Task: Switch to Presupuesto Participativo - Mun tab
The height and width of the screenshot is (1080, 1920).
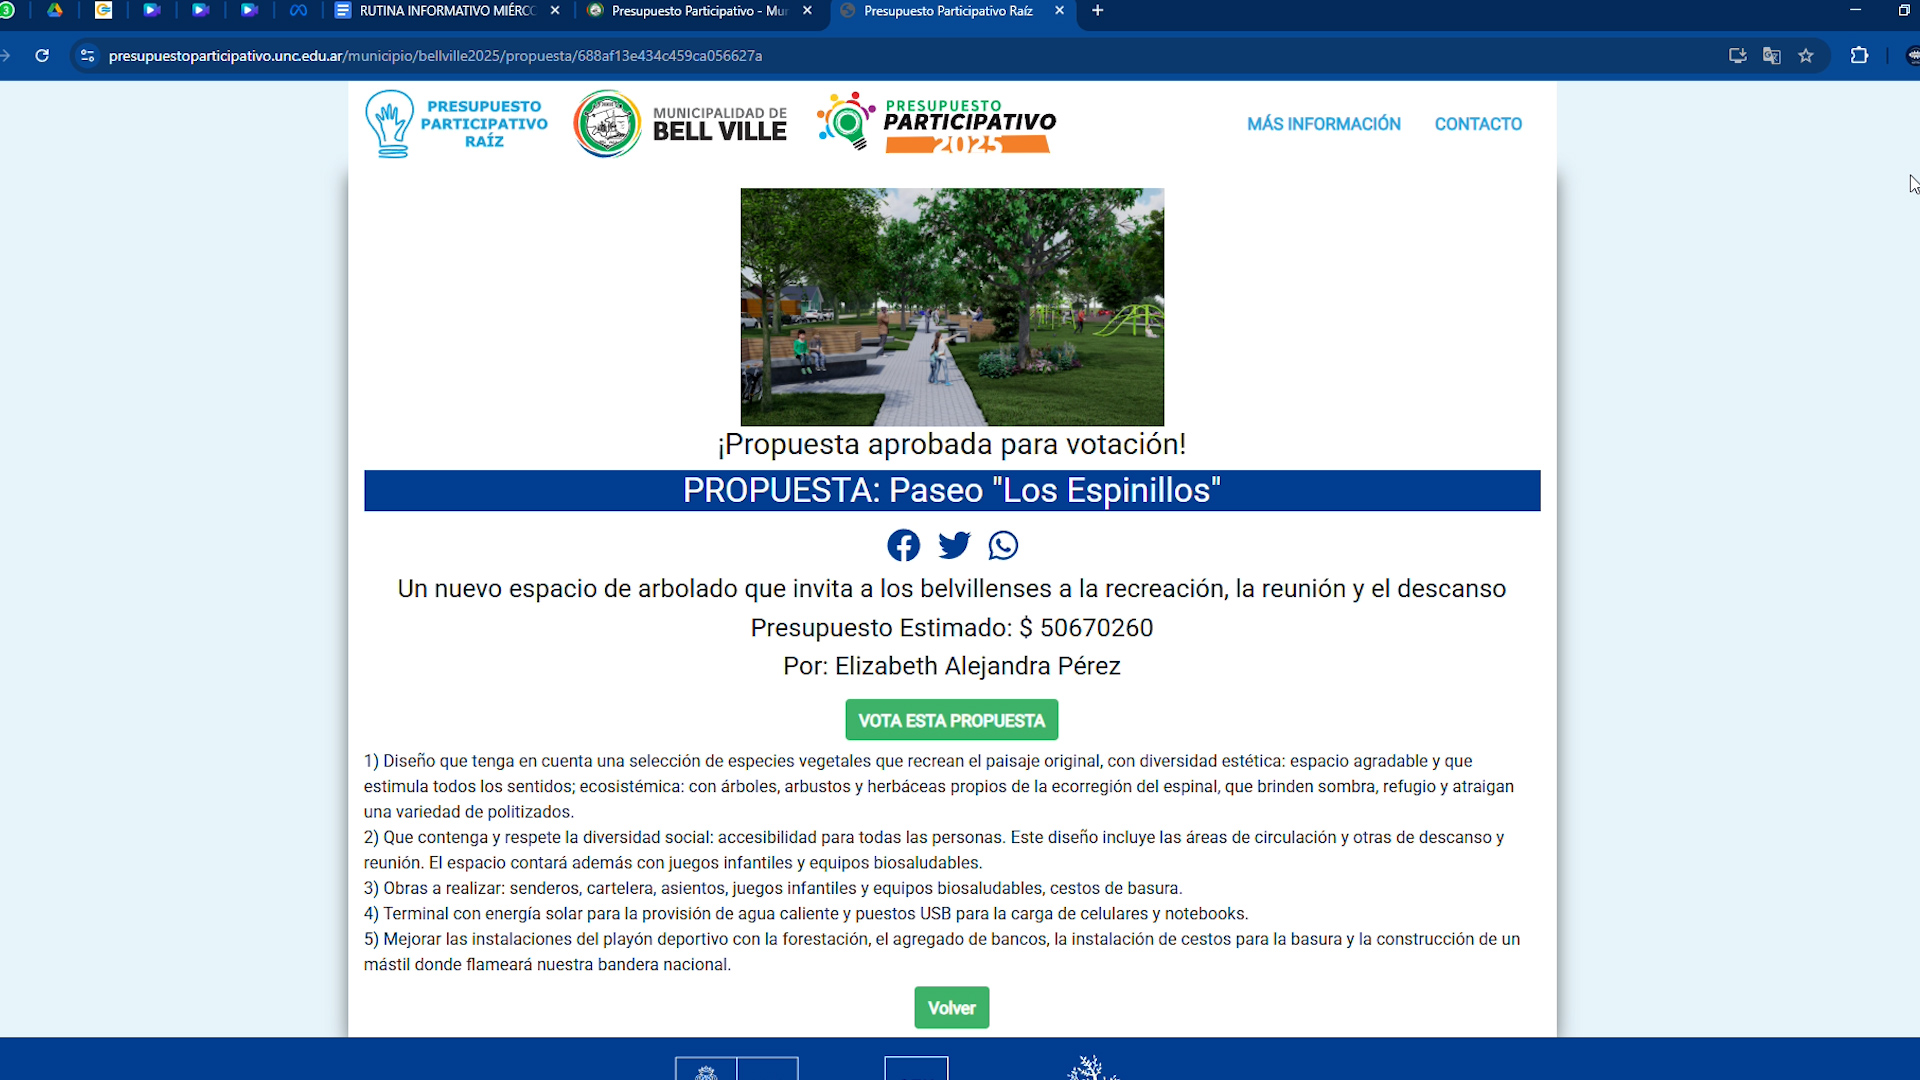Action: tap(697, 11)
